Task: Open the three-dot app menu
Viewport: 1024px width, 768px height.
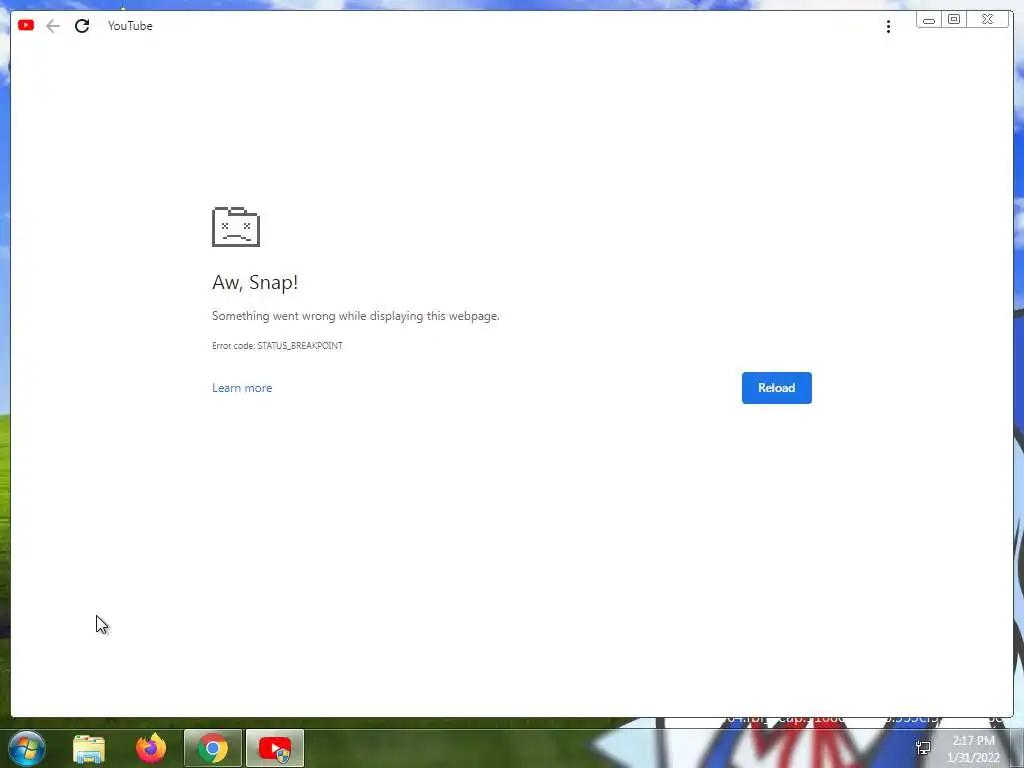Action: click(x=888, y=26)
